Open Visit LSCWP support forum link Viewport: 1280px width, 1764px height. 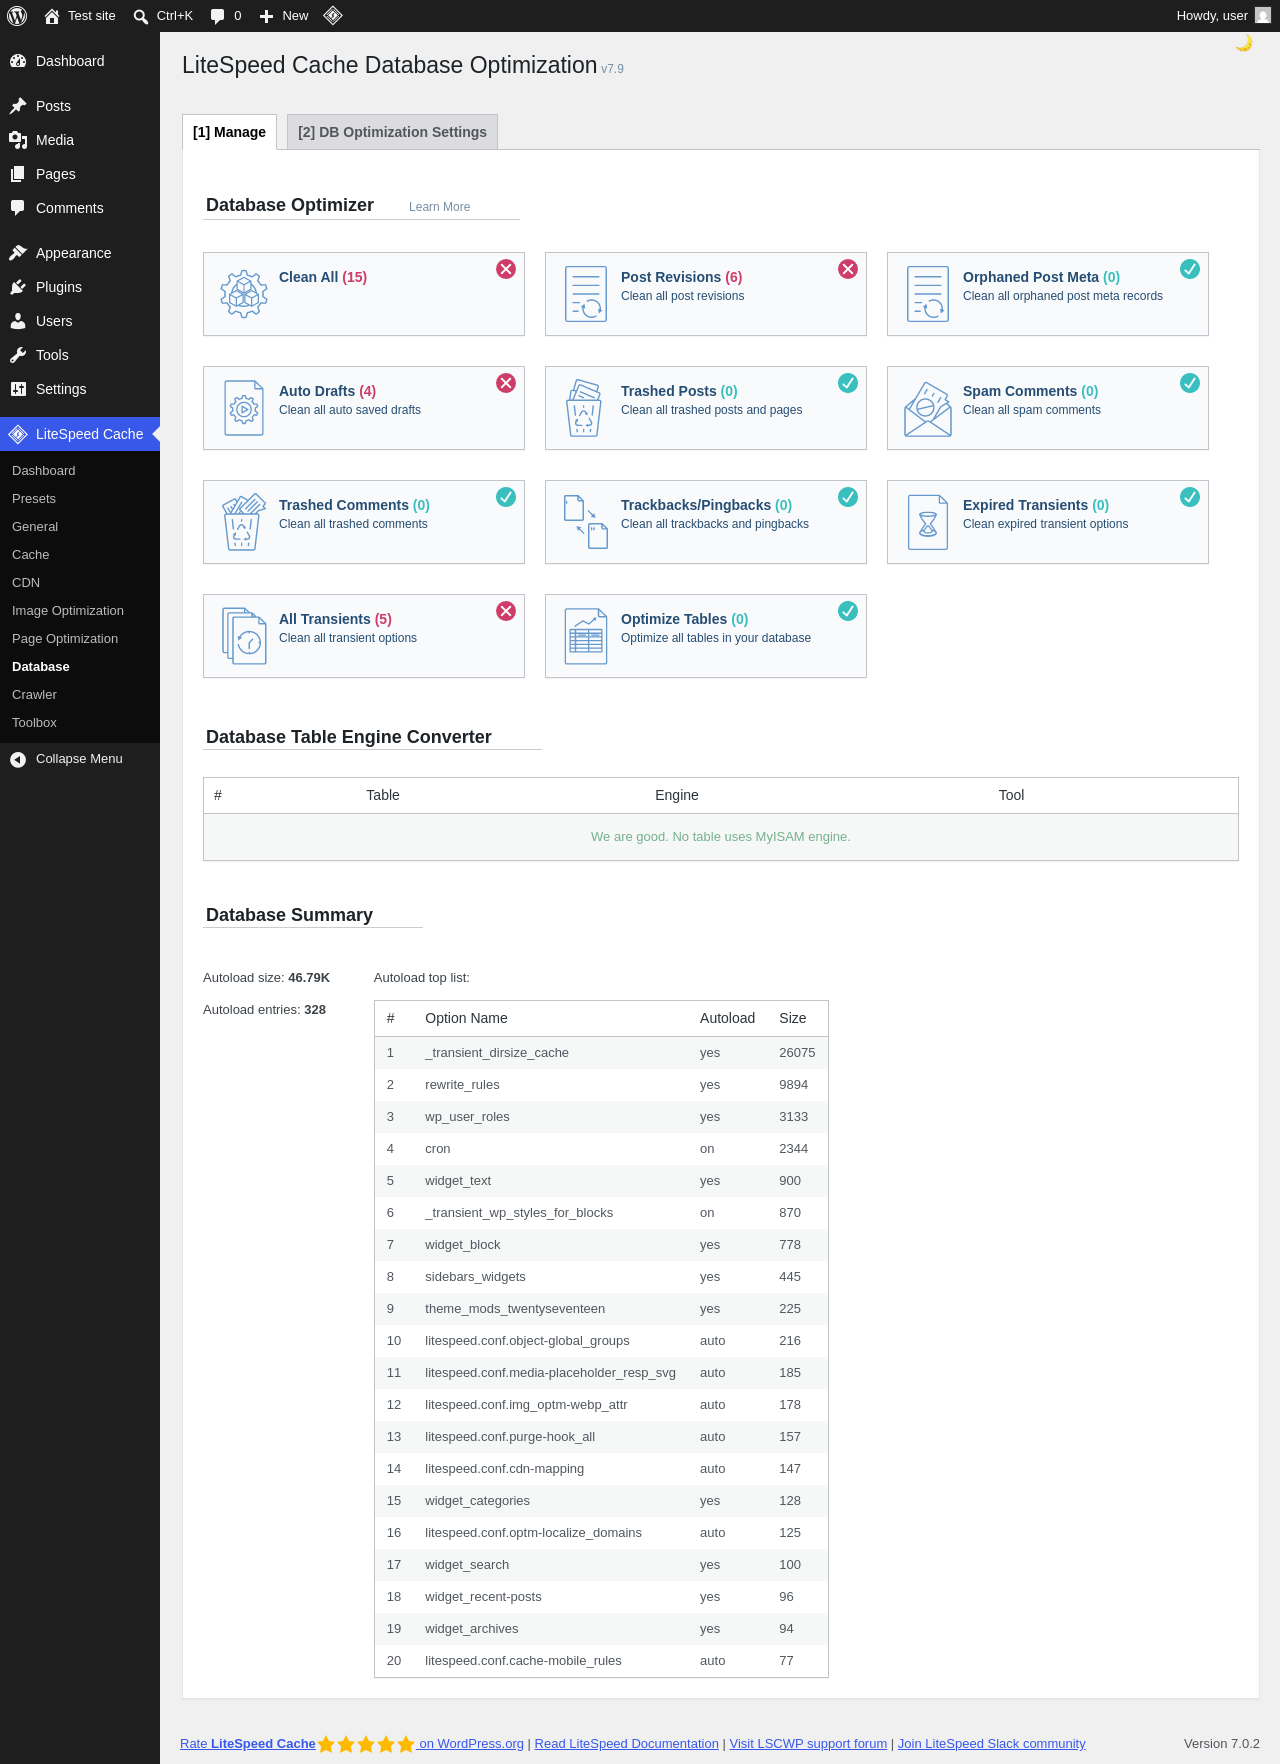[808, 1743]
